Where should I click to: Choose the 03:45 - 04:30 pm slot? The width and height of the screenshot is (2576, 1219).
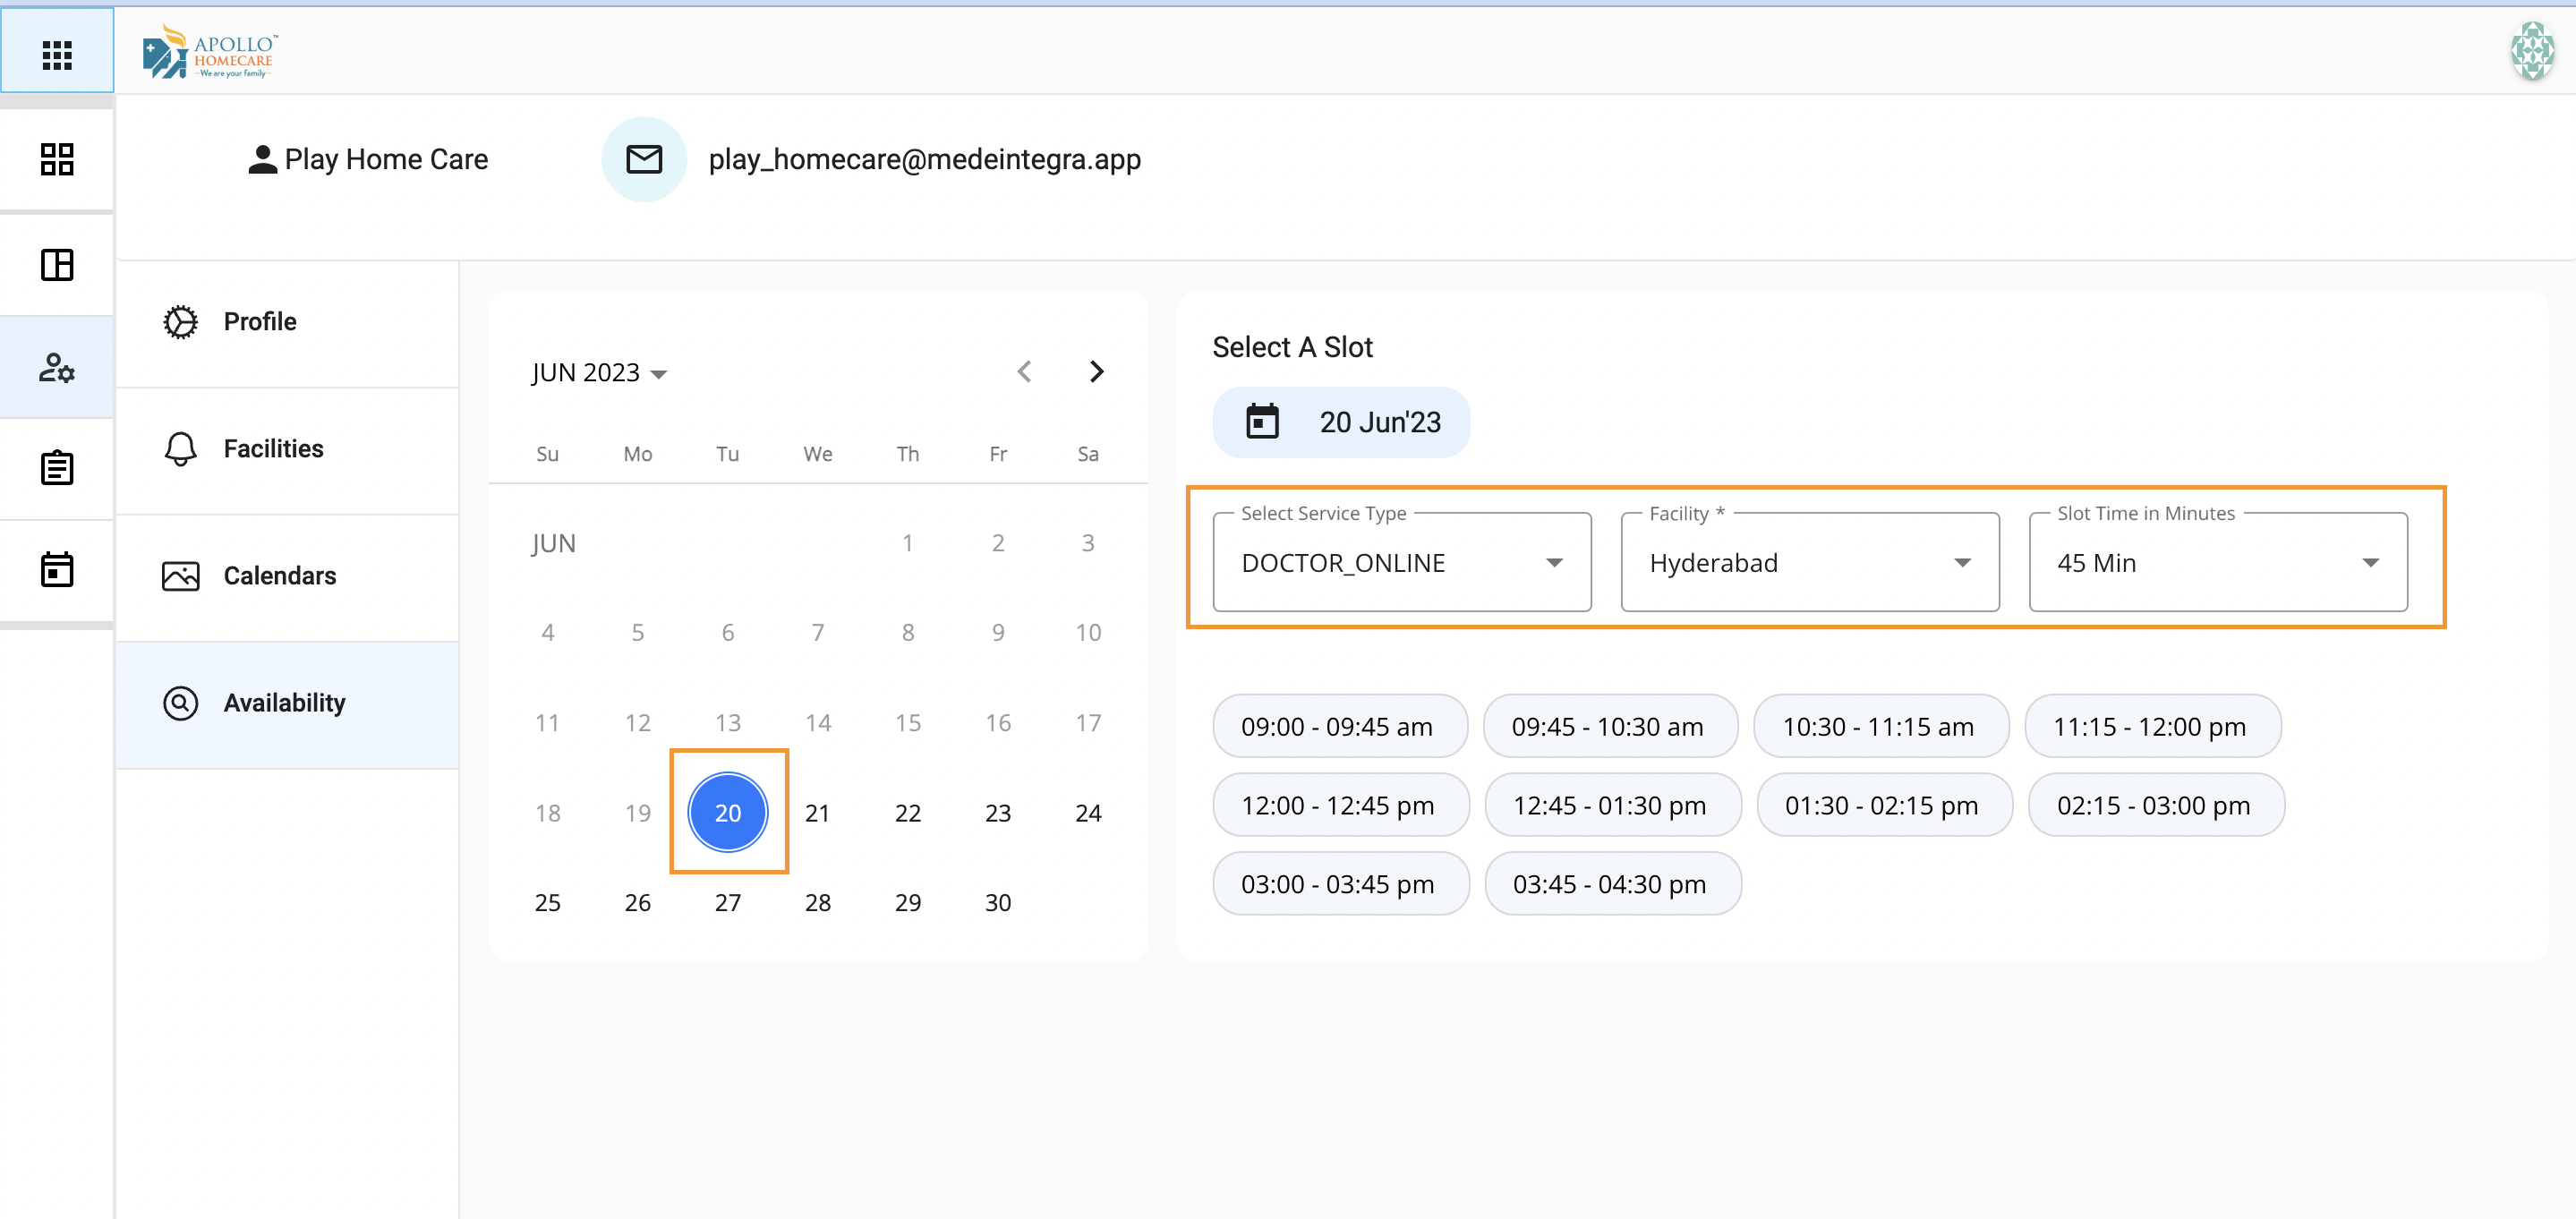[1610, 885]
